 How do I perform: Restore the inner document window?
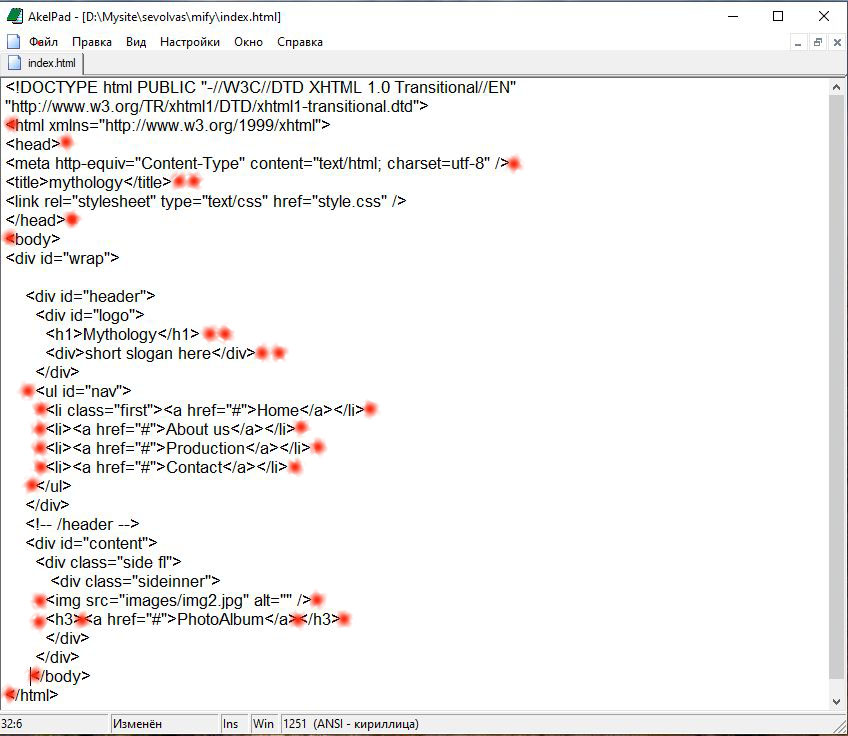tap(817, 42)
